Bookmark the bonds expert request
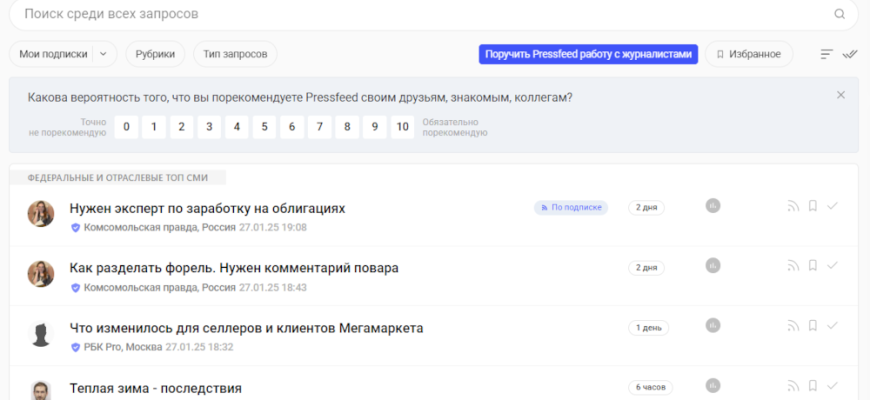The image size is (870, 400). (813, 207)
